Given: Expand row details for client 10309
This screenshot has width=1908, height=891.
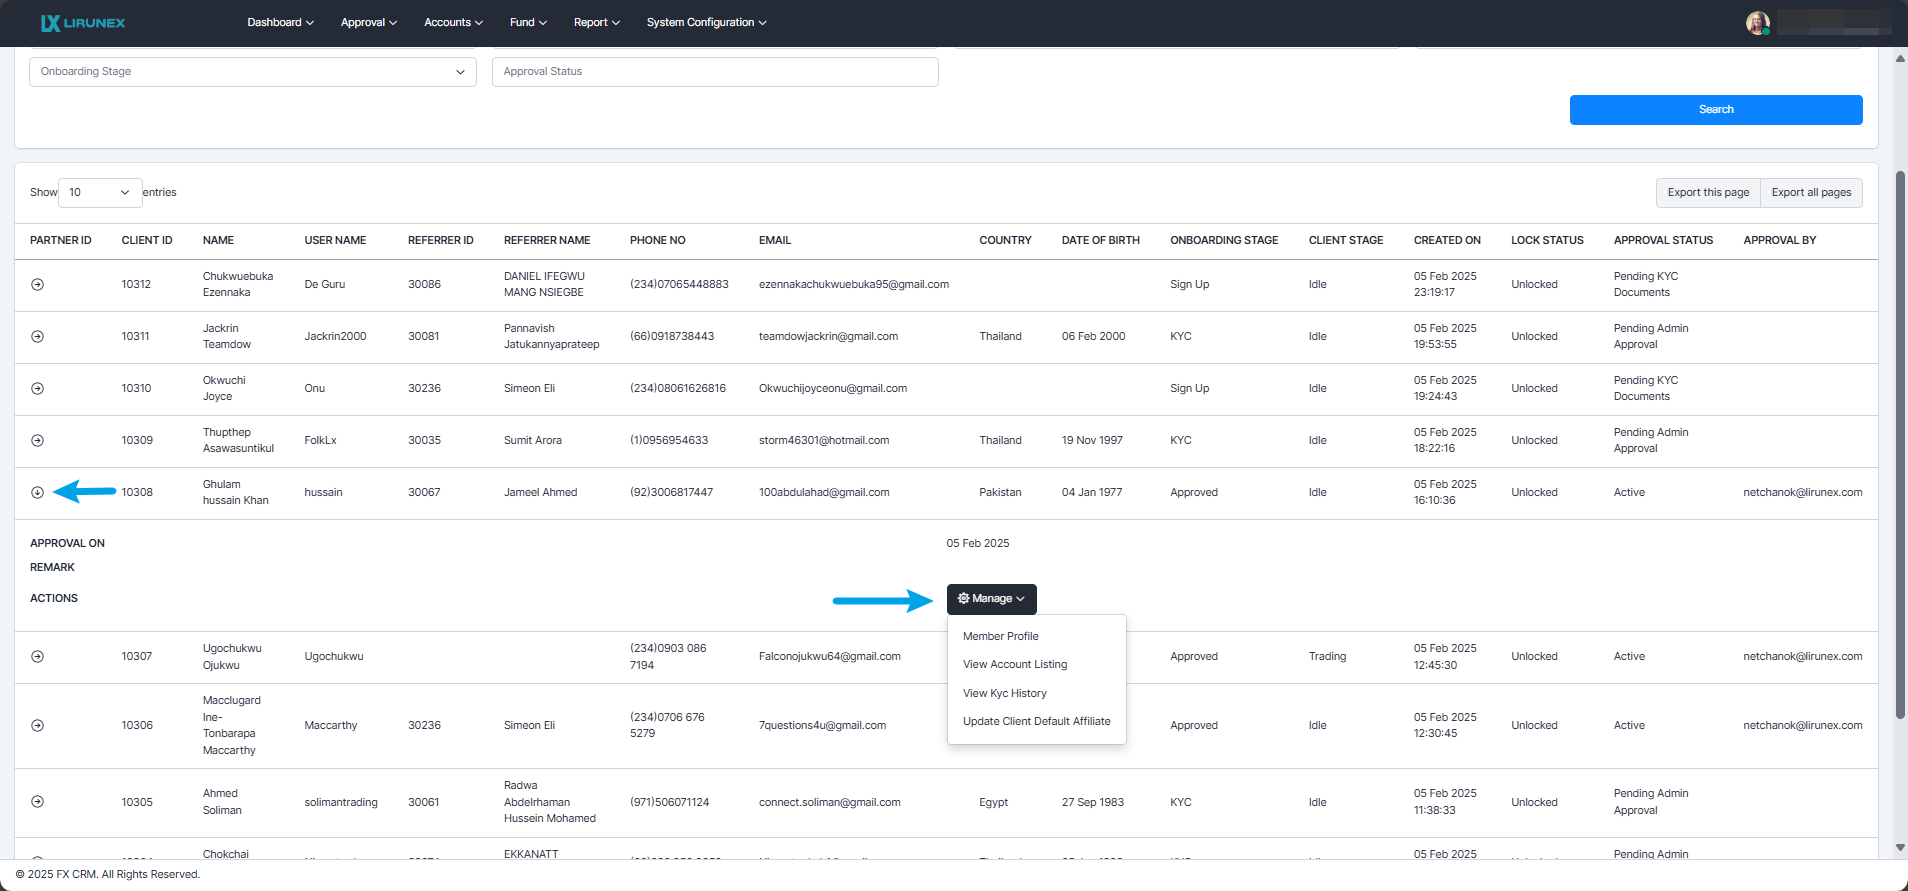Looking at the screenshot, I should coord(38,441).
